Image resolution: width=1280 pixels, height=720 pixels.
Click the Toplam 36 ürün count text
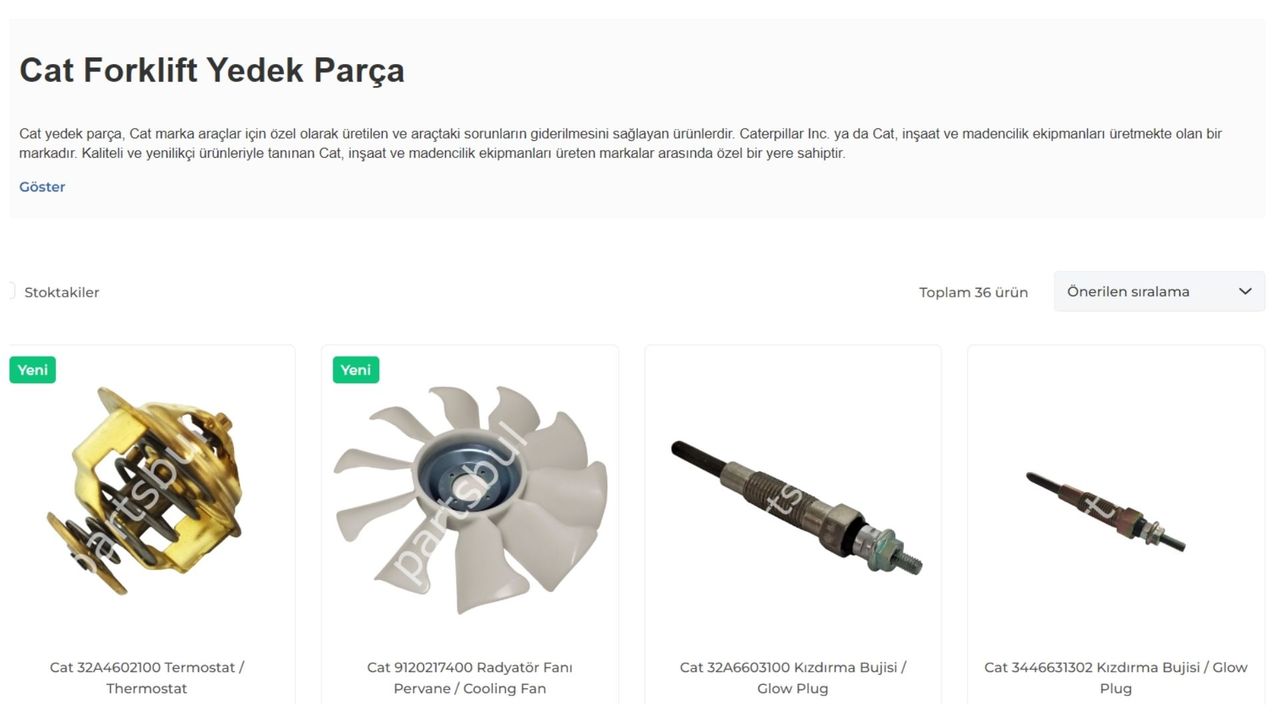pyautogui.click(x=974, y=292)
